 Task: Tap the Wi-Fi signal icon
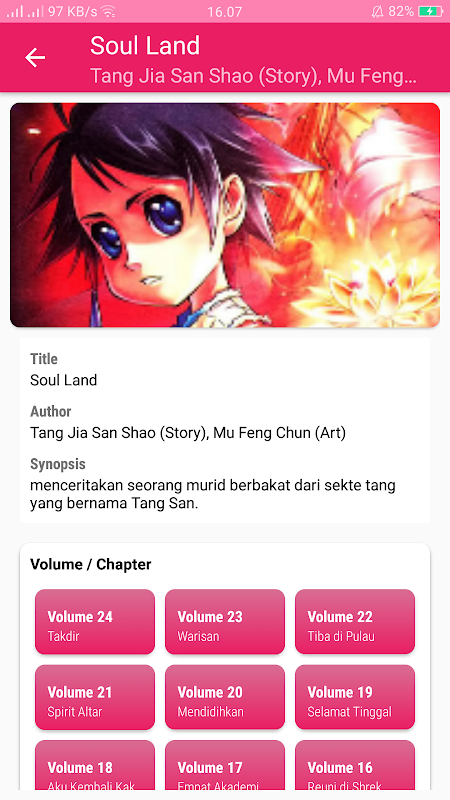(108, 11)
